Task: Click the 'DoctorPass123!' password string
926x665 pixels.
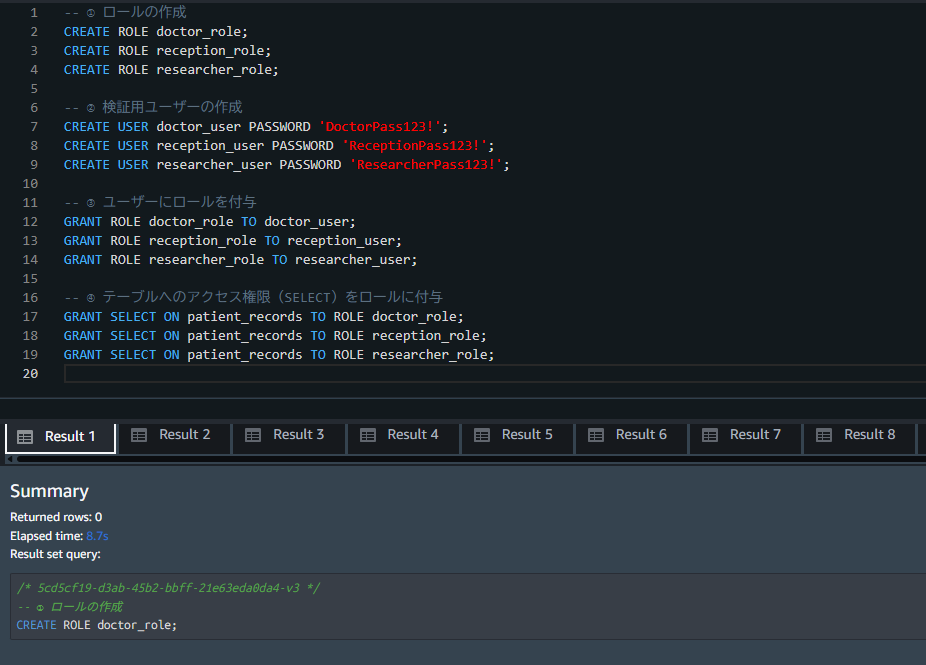Action: point(380,127)
